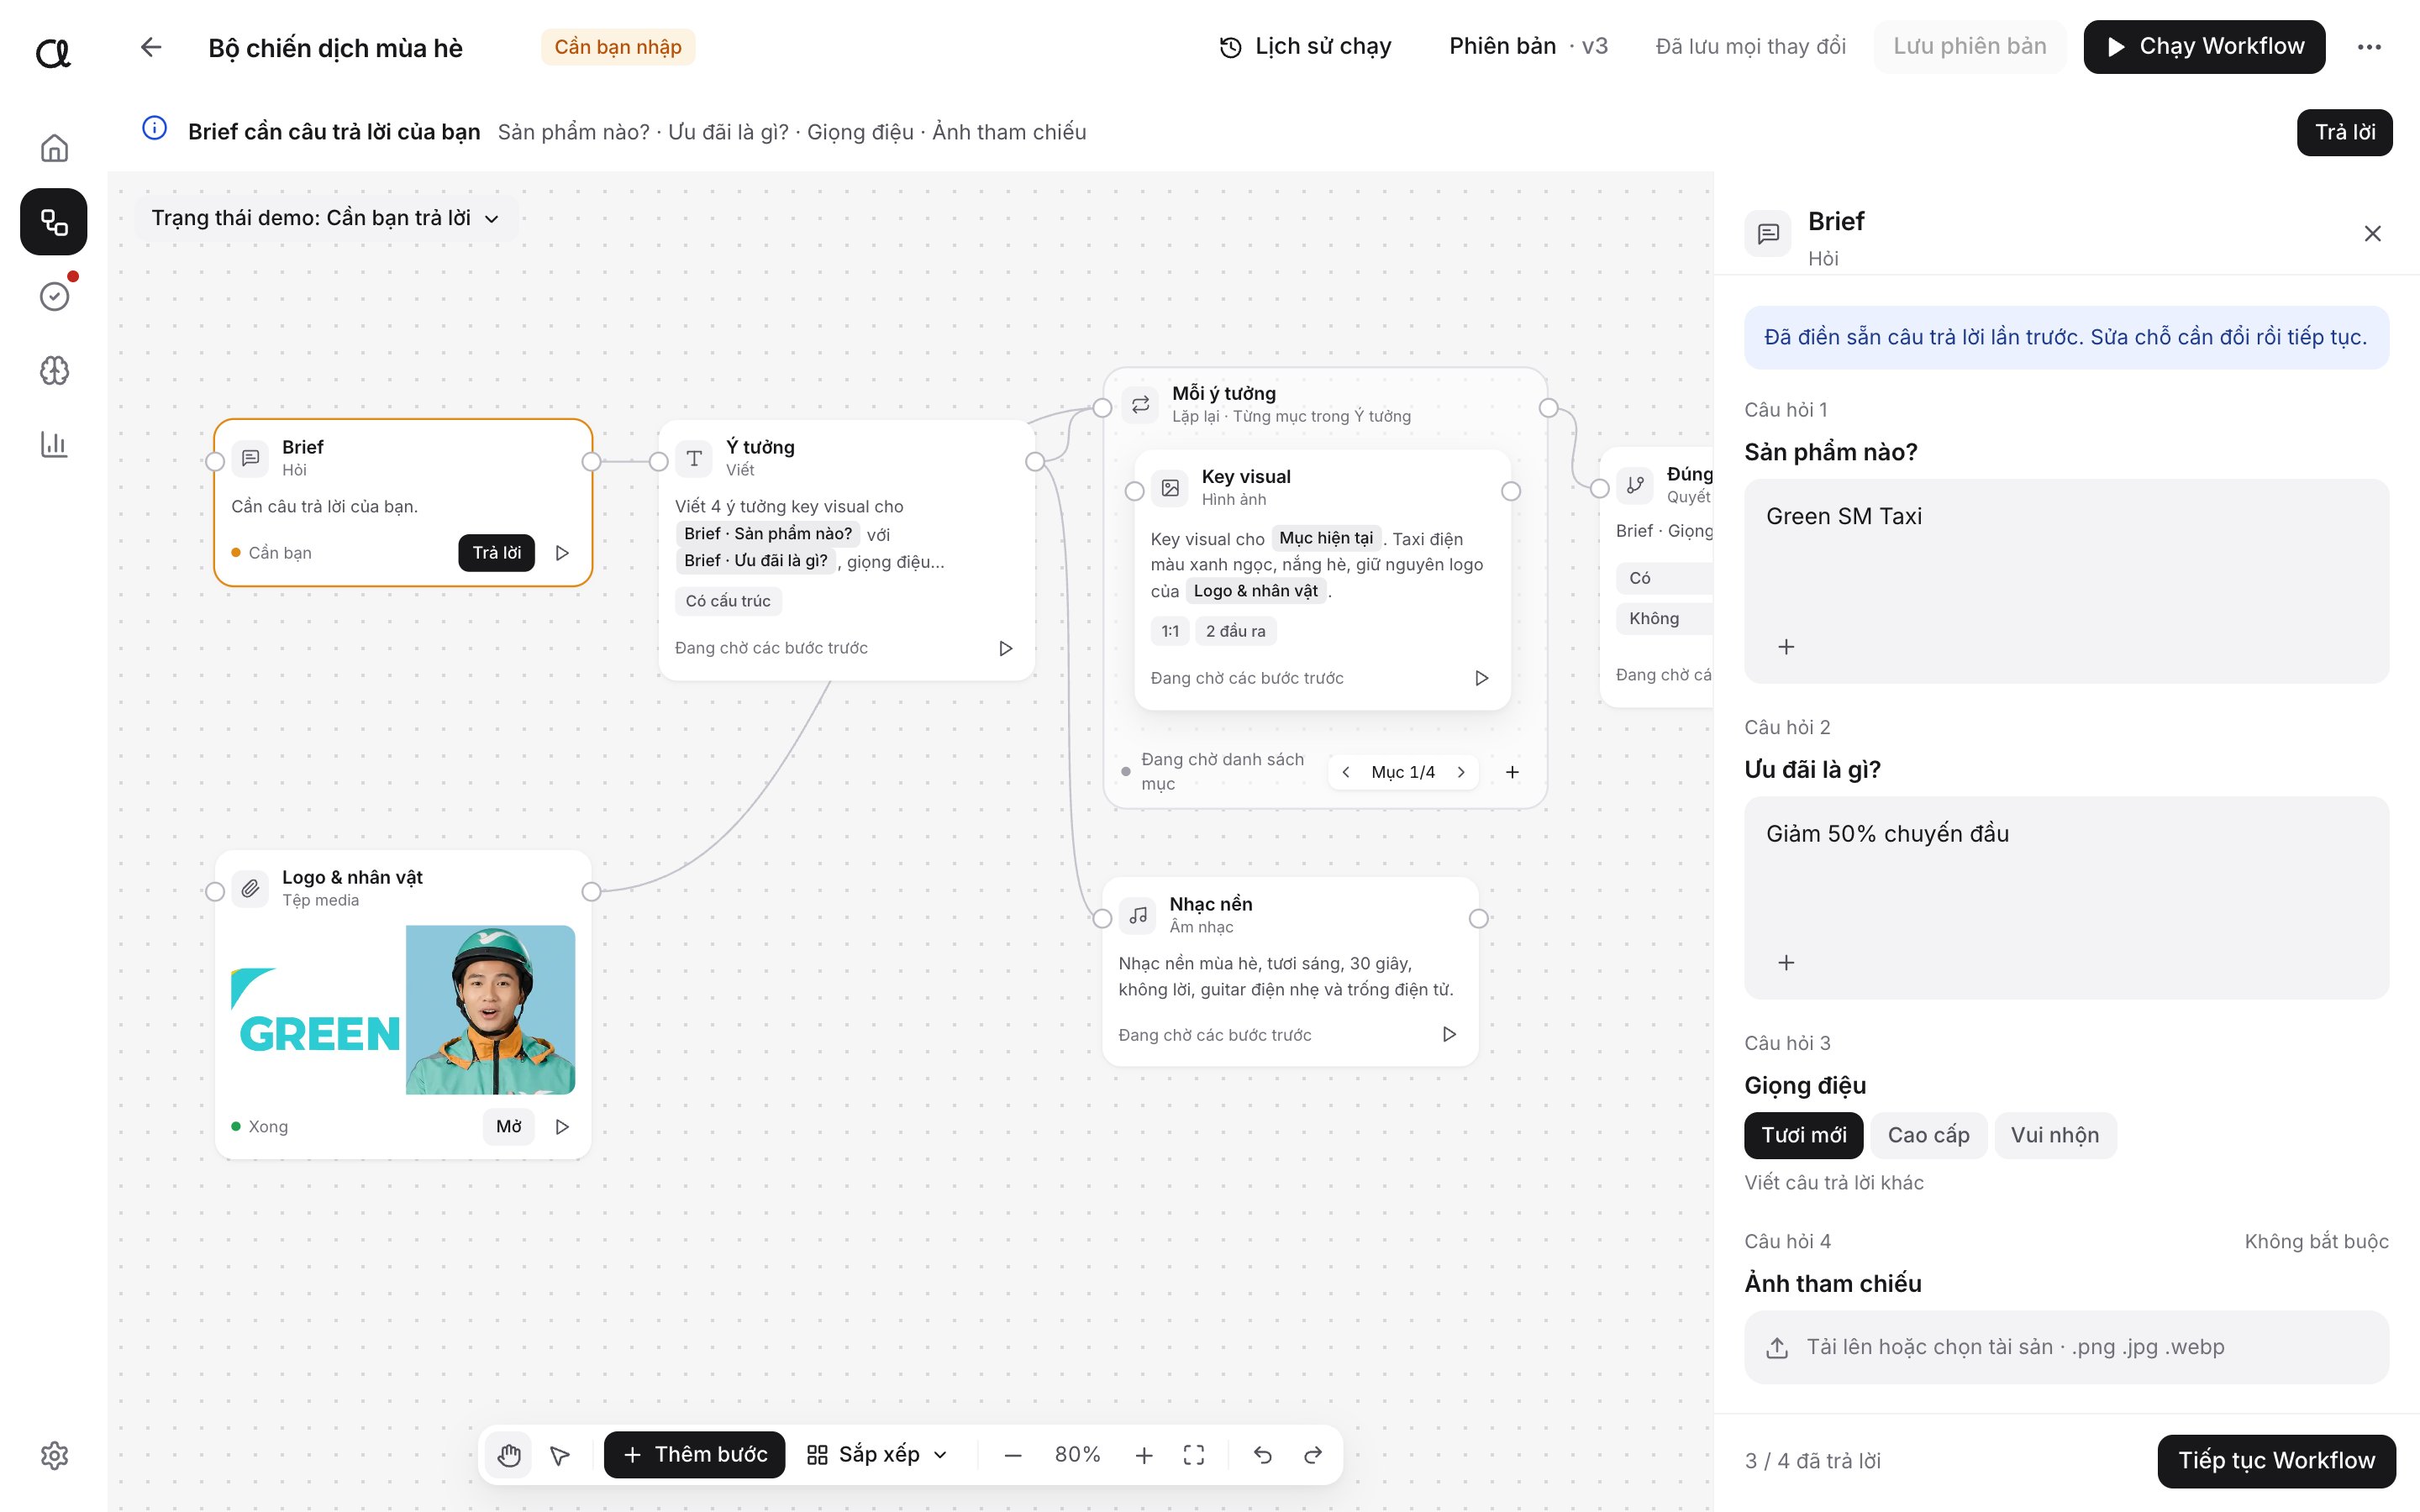Click the Ảnh tham chiếu upload field
The height and width of the screenshot is (1512, 2420).
point(2066,1347)
